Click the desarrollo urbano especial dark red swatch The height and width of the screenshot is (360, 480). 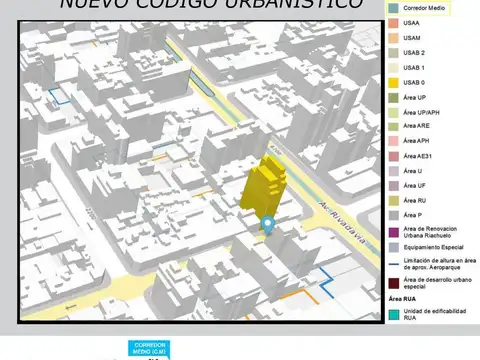394,283
